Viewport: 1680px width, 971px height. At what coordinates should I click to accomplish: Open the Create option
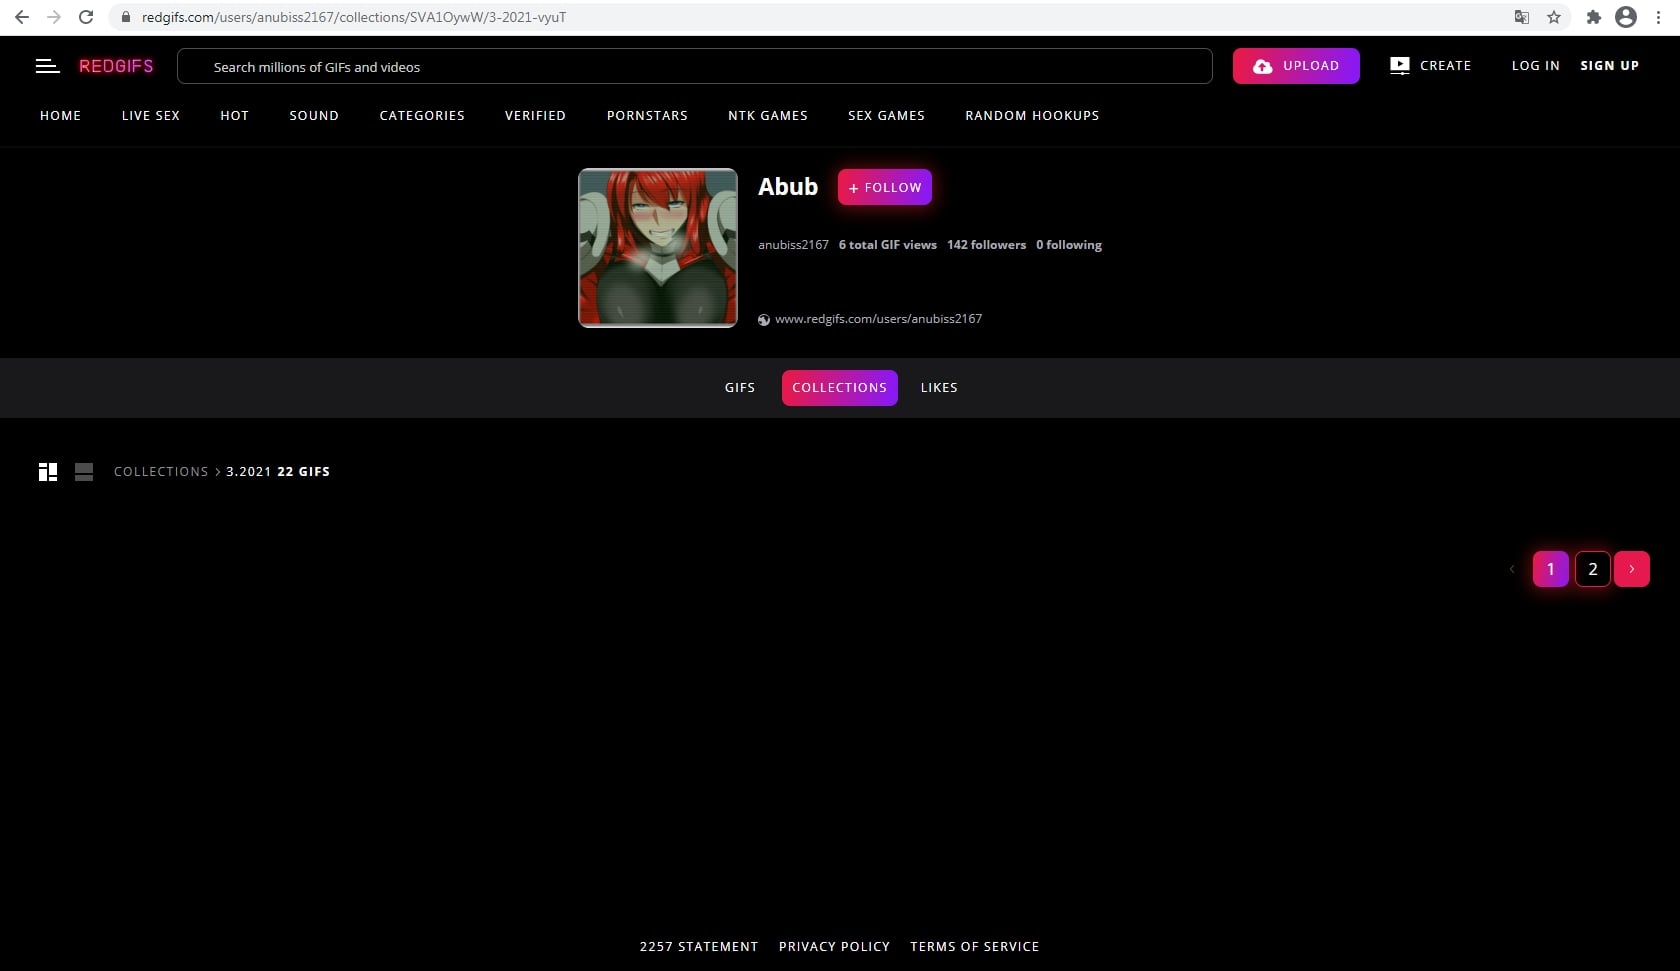click(x=1430, y=66)
